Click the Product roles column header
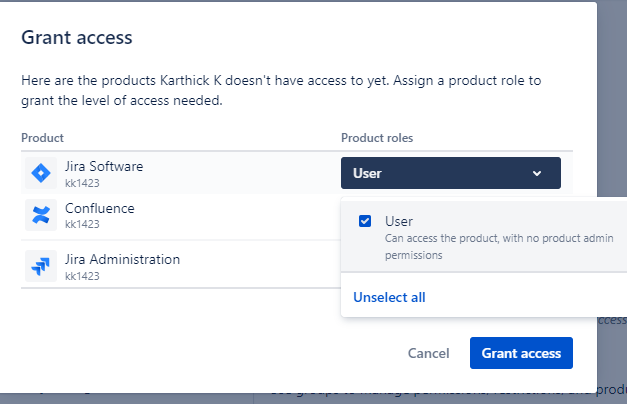The width and height of the screenshot is (627, 404). [377, 137]
